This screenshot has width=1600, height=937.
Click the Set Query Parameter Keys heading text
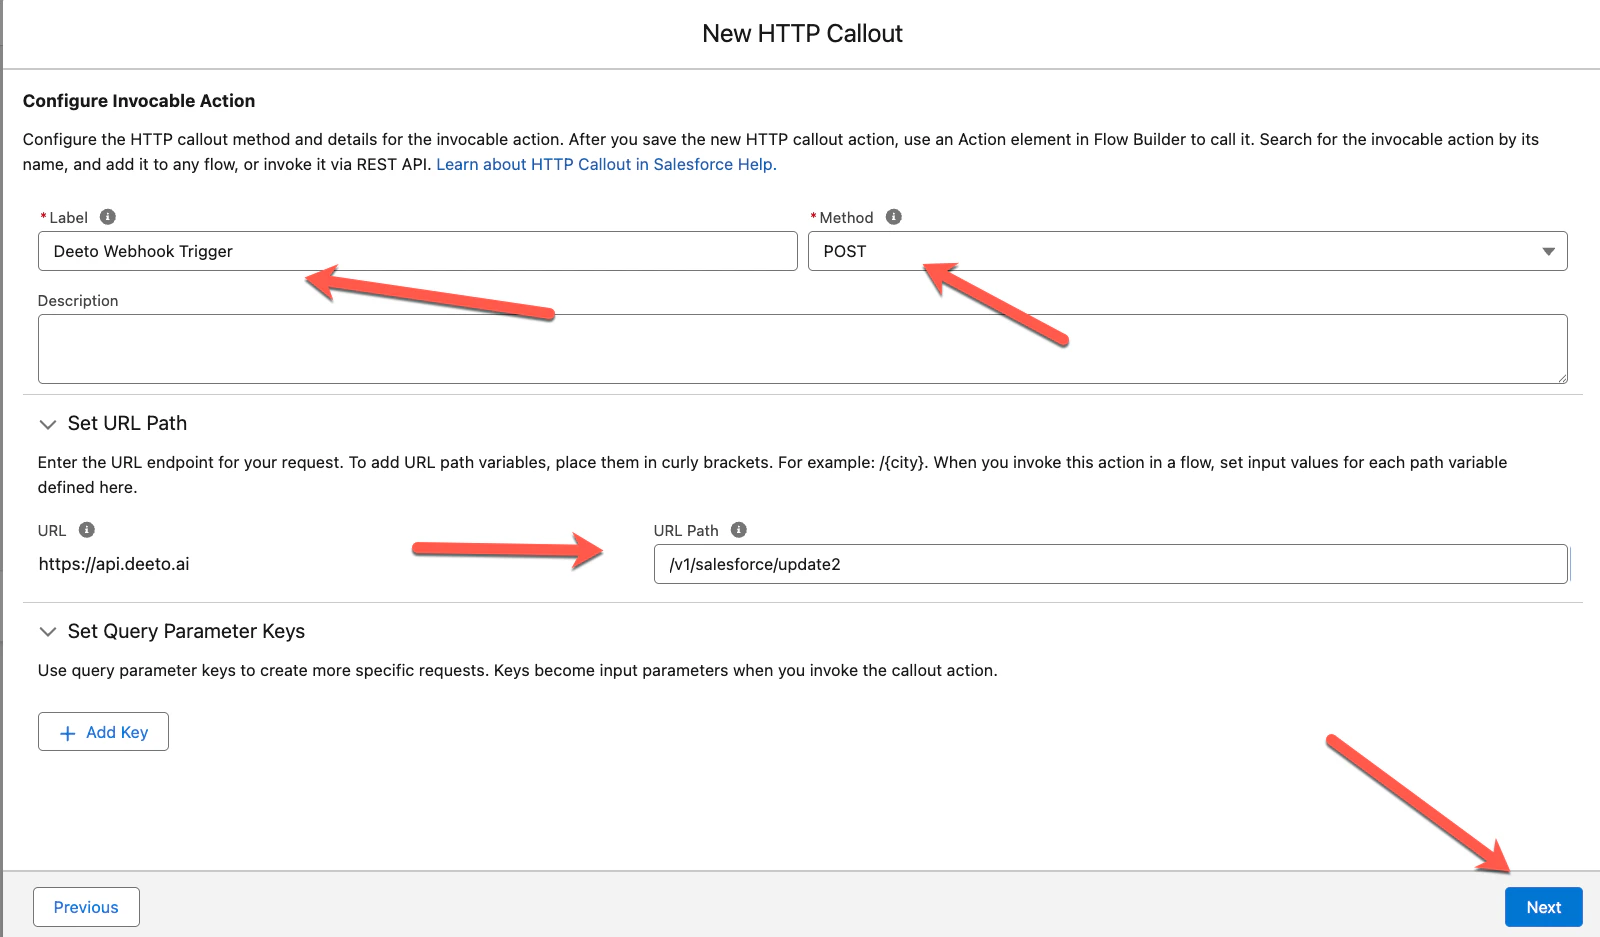coord(186,632)
